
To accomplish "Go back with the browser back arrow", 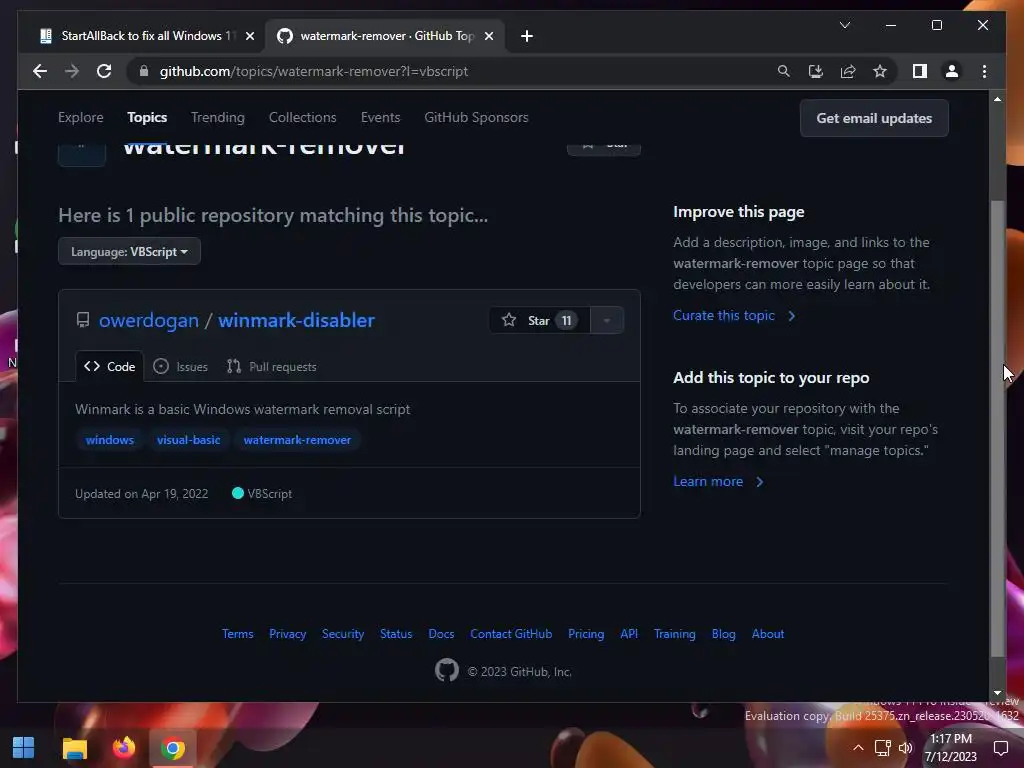I will 40,71.
